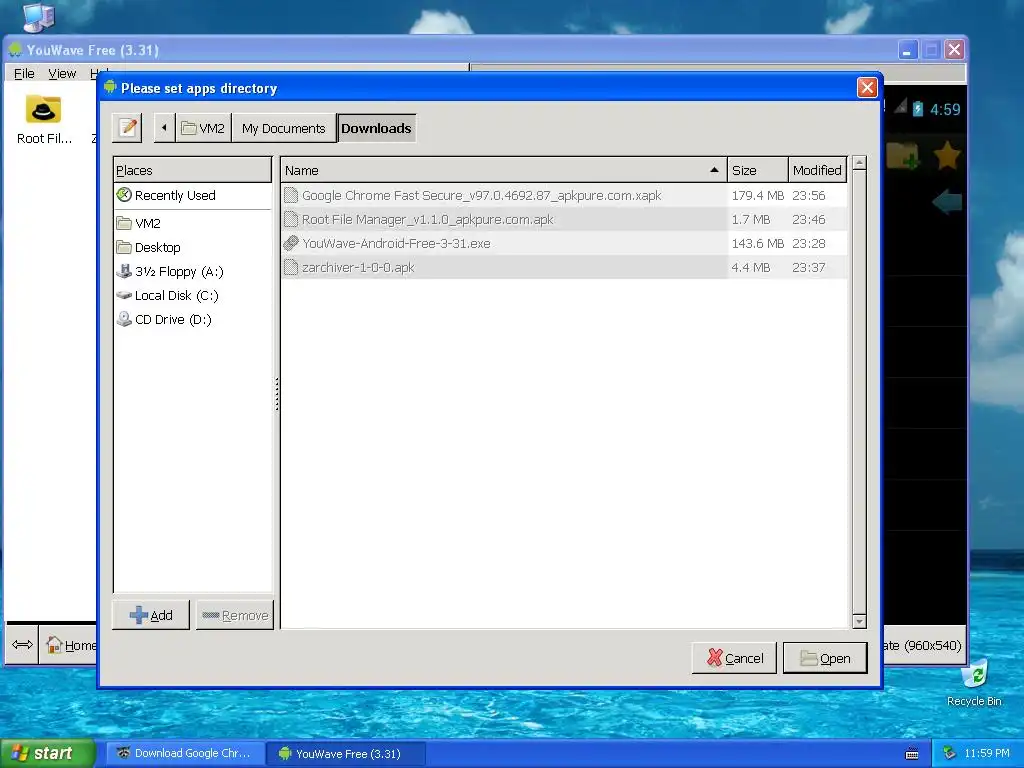The height and width of the screenshot is (768, 1024).
Task: Select the VM2 path bar button
Action: click(203, 128)
